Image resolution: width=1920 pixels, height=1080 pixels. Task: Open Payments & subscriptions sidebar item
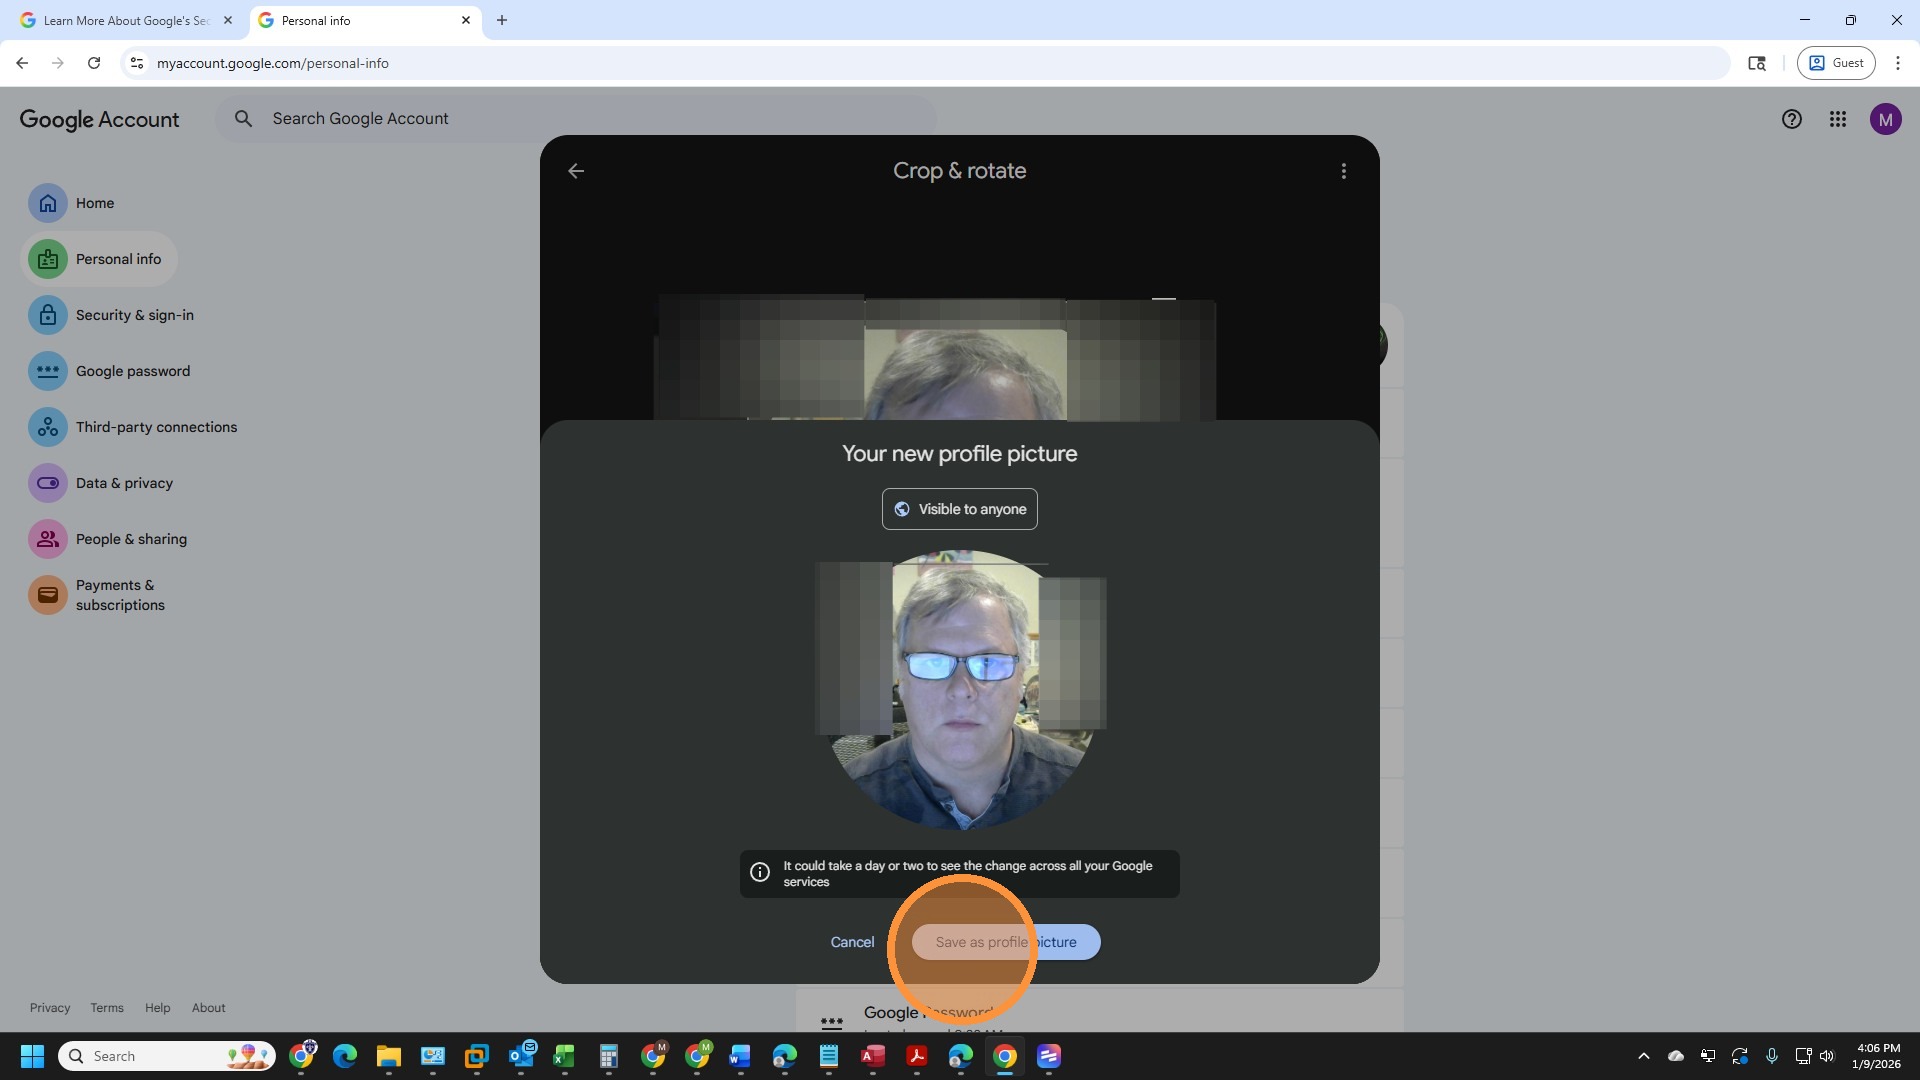[120, 595]
